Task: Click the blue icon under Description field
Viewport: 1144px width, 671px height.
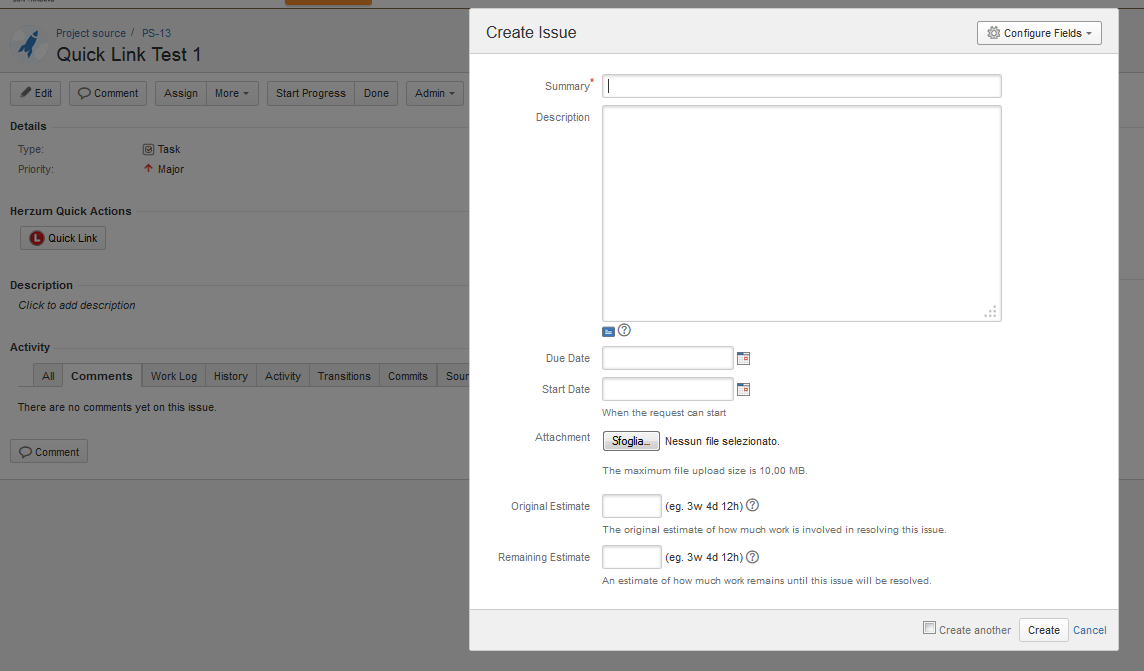Action: (x=608, y=331)
